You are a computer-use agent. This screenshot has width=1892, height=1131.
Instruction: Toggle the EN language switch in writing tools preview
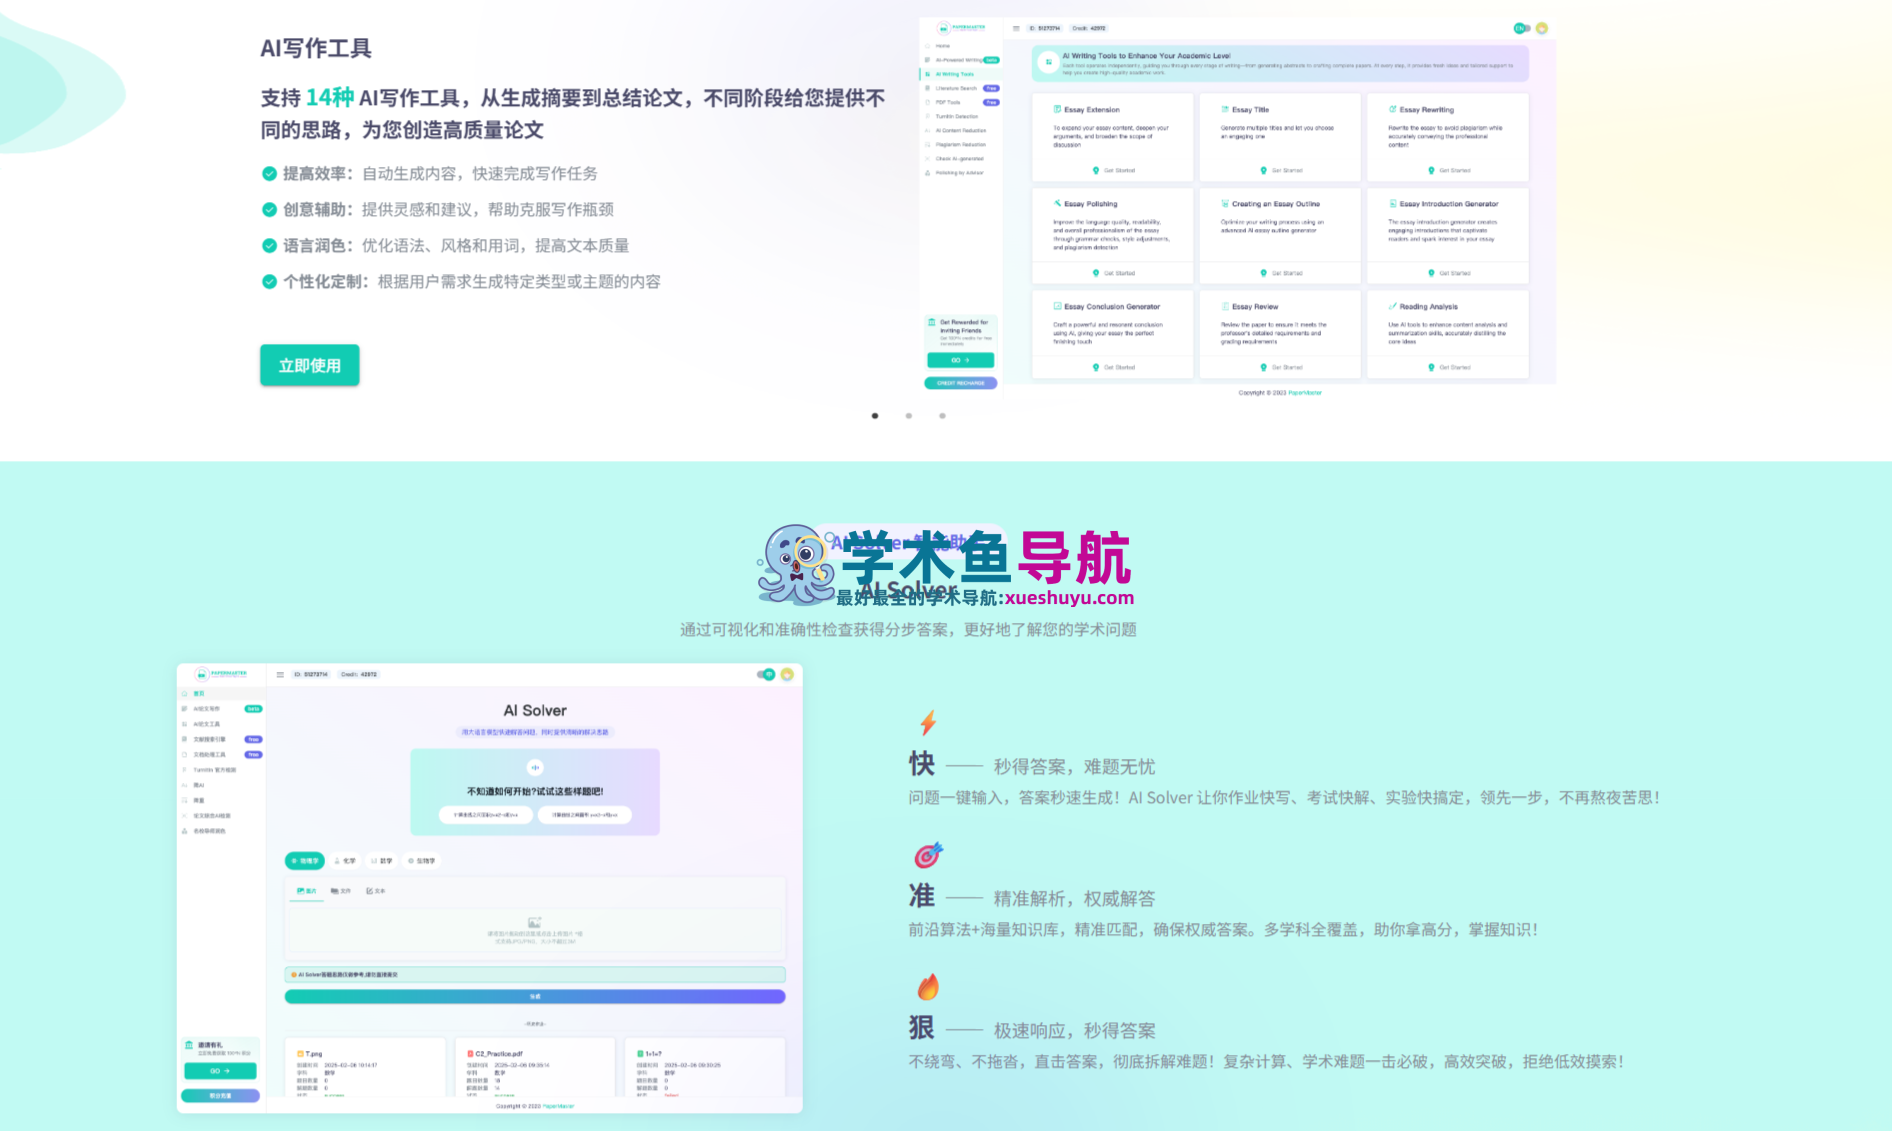tap(1522, 29)
